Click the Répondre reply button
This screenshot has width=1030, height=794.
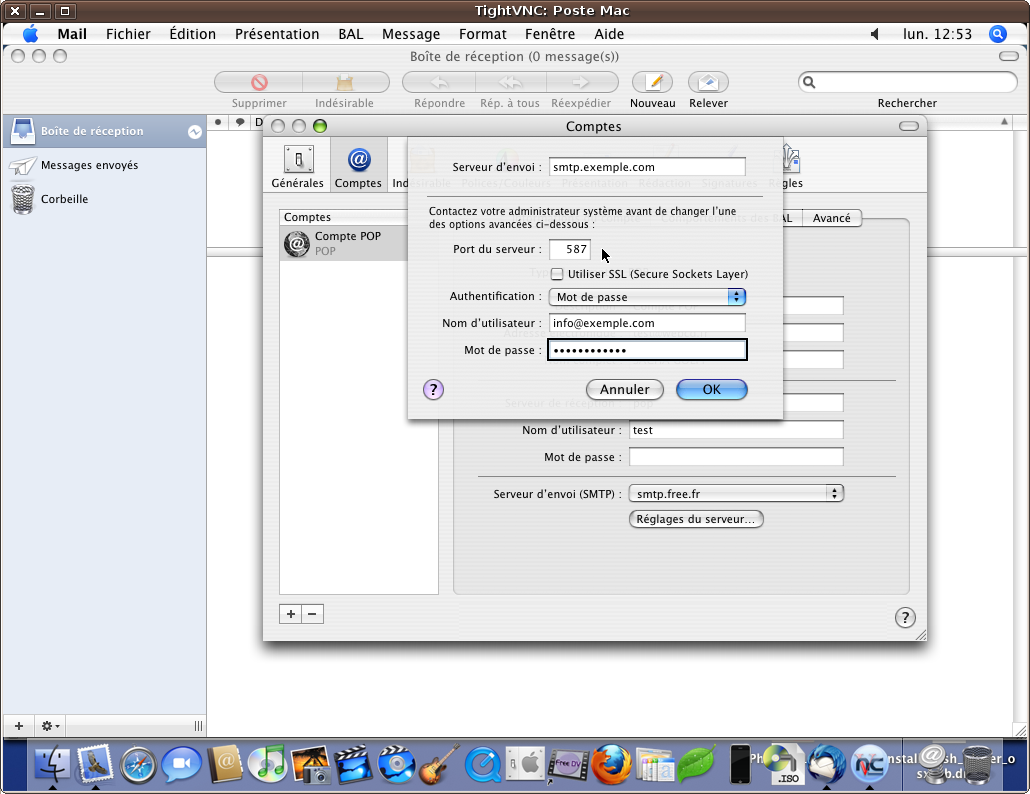439,83
